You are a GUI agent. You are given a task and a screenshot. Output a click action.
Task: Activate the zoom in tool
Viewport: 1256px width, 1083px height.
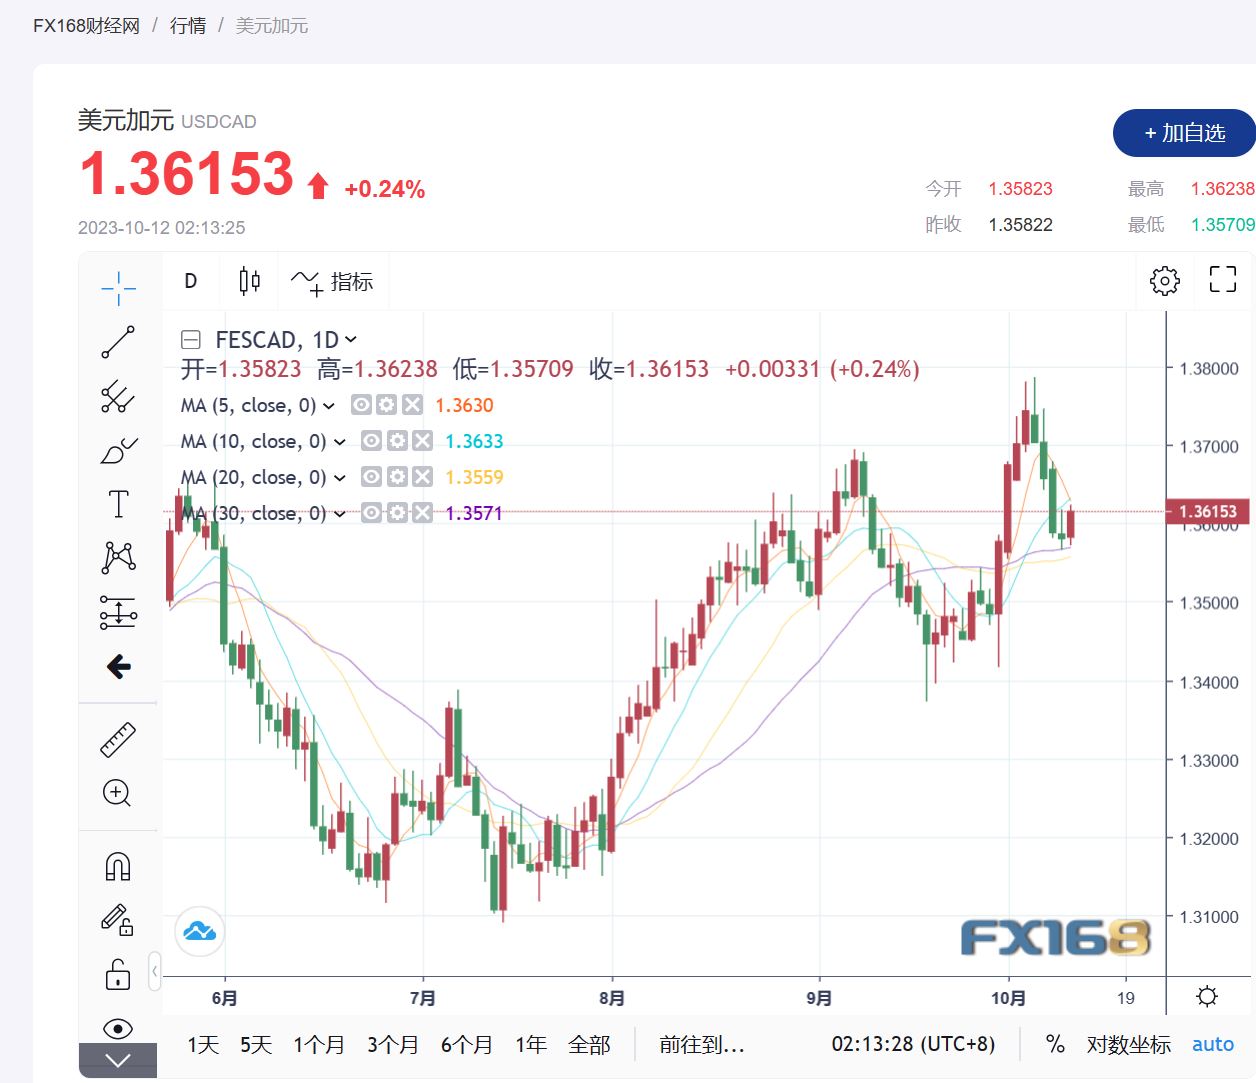point(118,793)
